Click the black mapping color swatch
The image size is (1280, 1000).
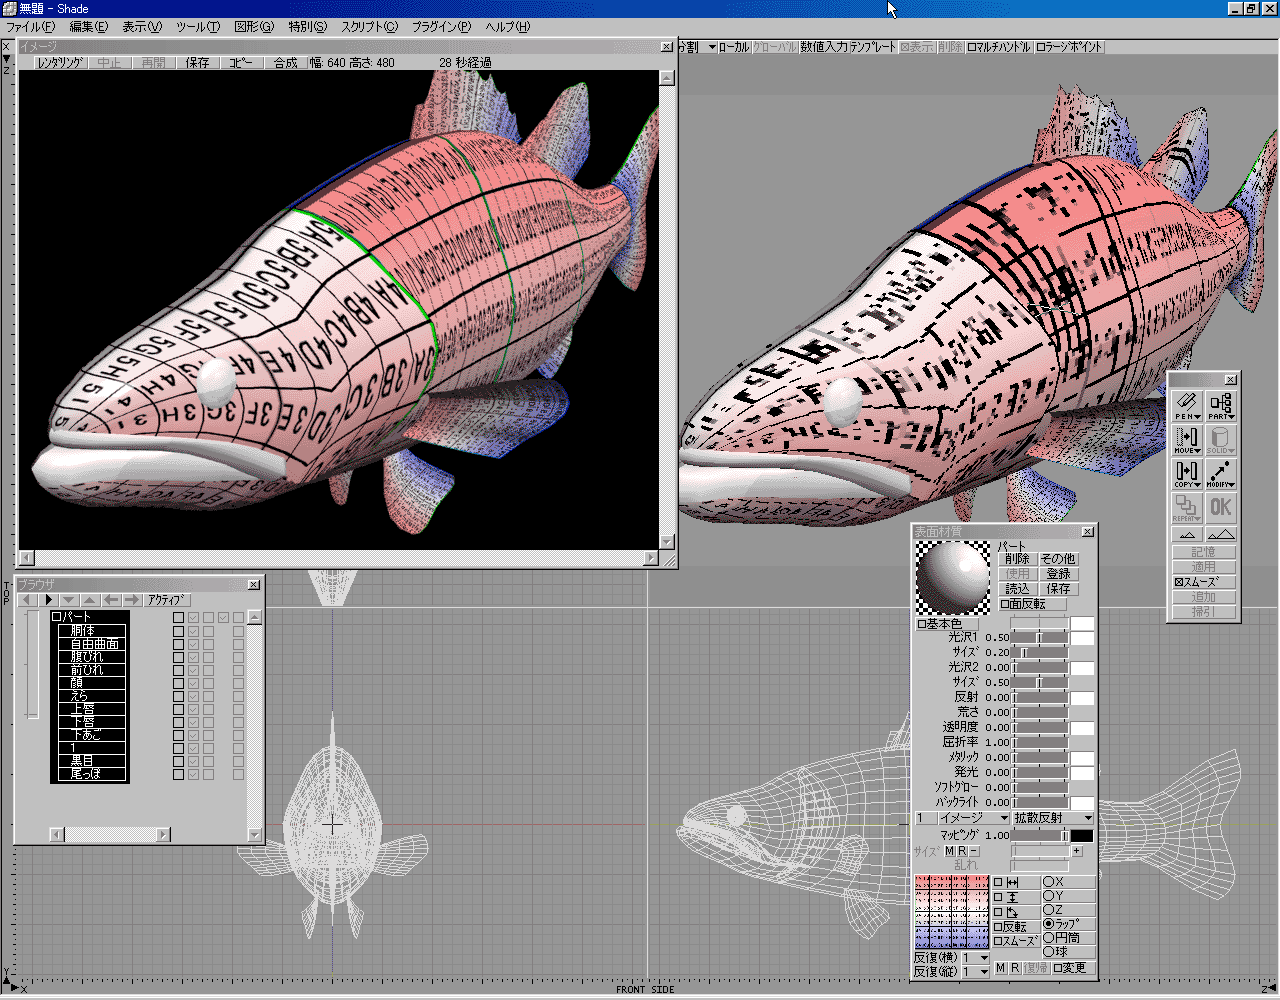(1082, 835)
